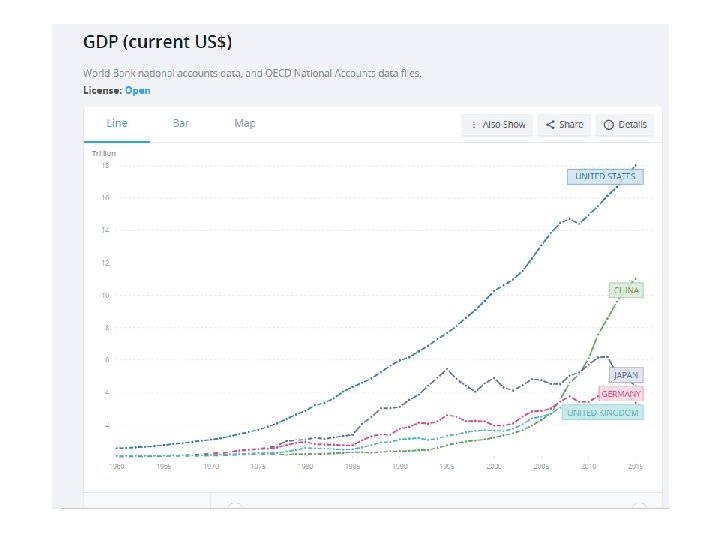The width and height of the screenshot is (720, 540).
Task: Click the GERMANY series label
Action: tap(621, 394)
